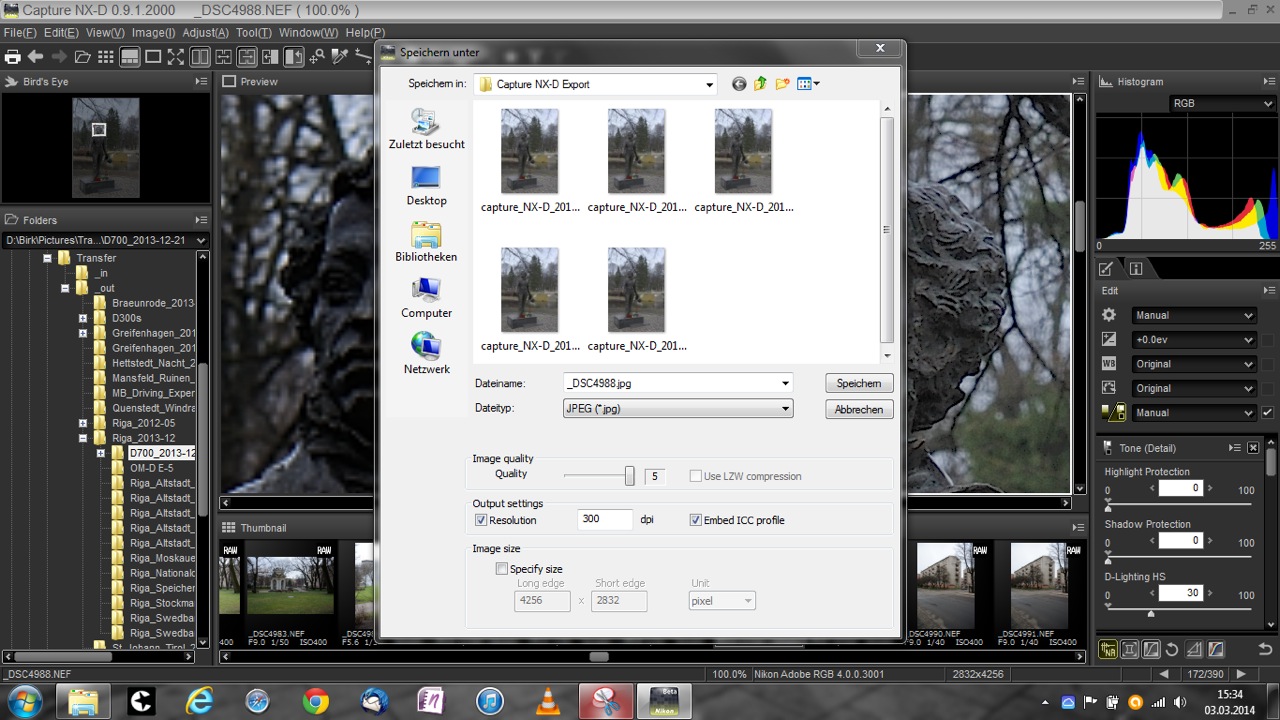
Task: Create new folder in the save dialog
Action: (782, 84)
